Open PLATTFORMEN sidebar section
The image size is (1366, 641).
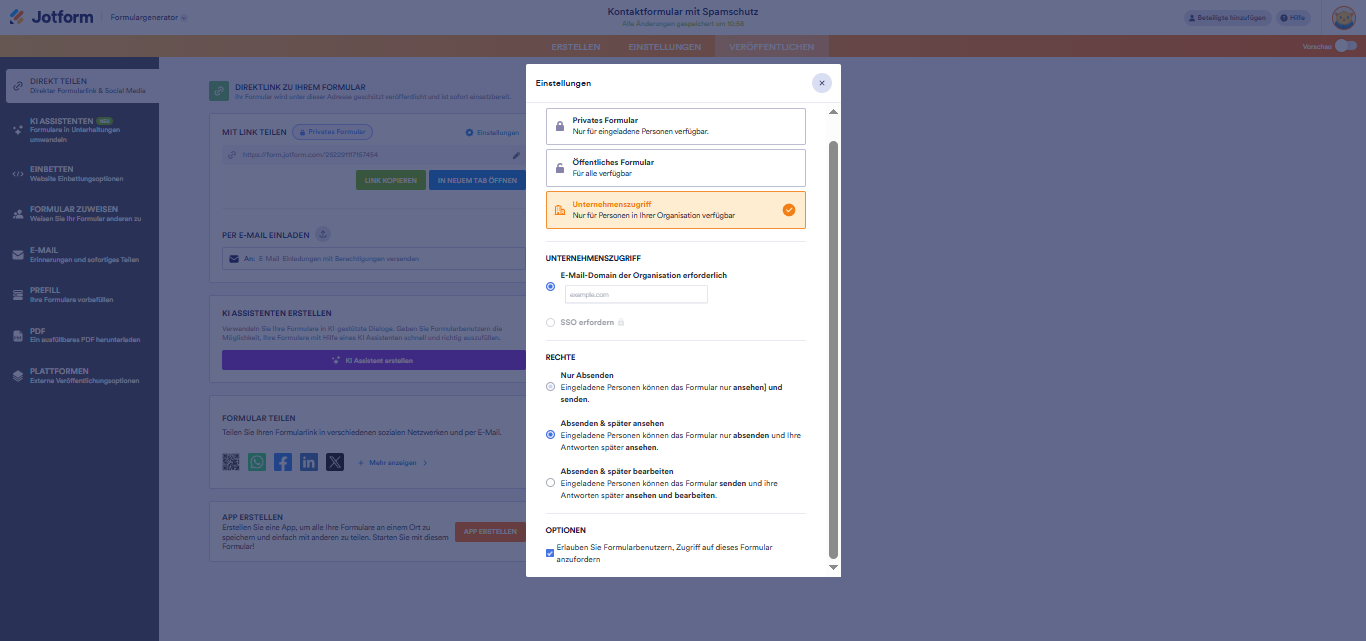point(80,375)
